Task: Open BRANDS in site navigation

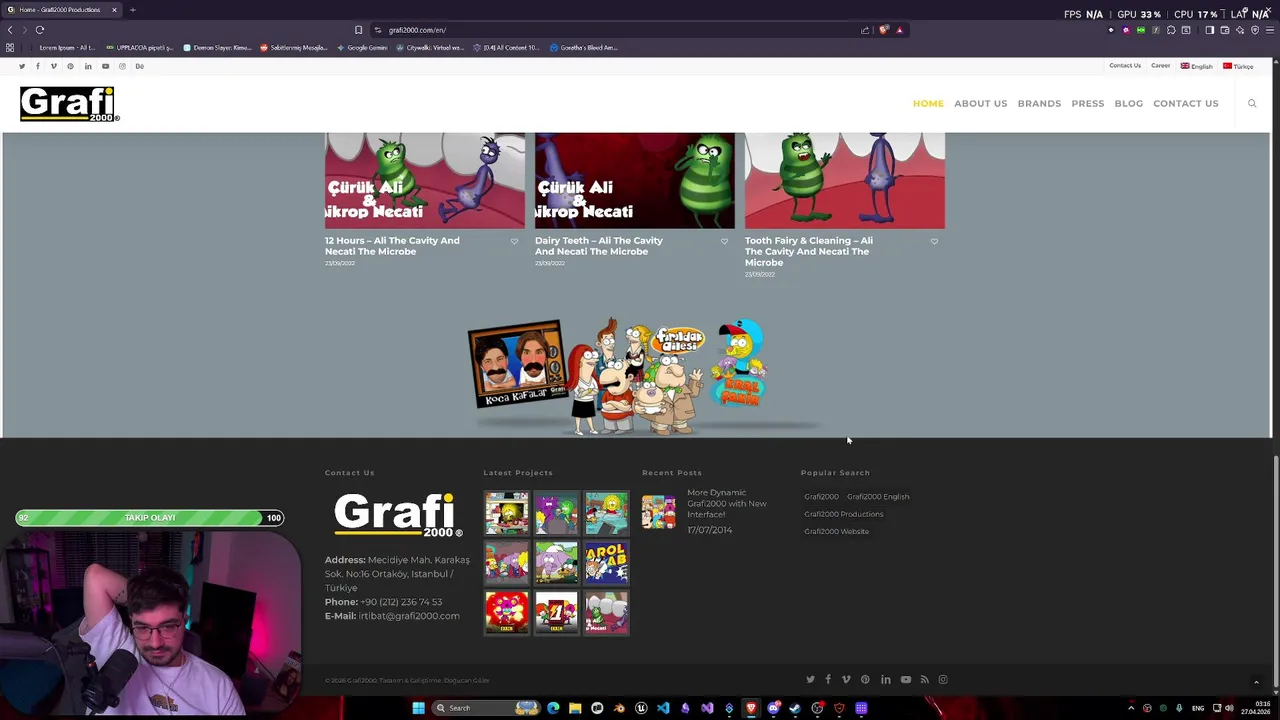Action: pos(1039,104)
